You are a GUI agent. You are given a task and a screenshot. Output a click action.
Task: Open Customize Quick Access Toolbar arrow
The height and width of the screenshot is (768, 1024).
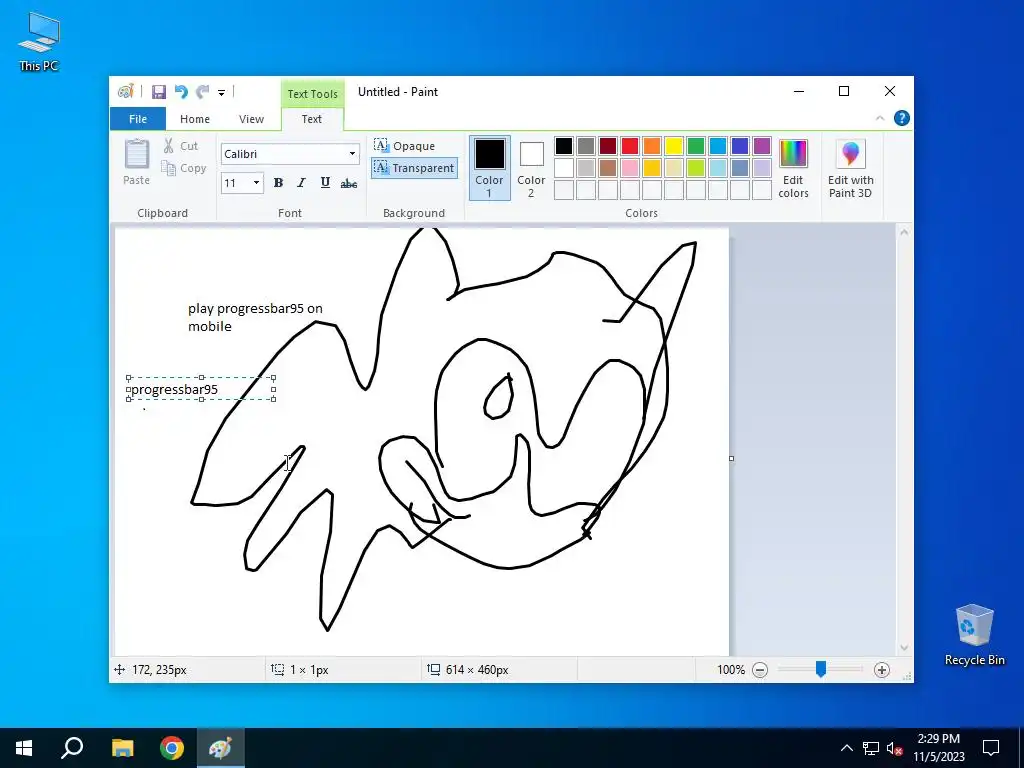(221, 93)
